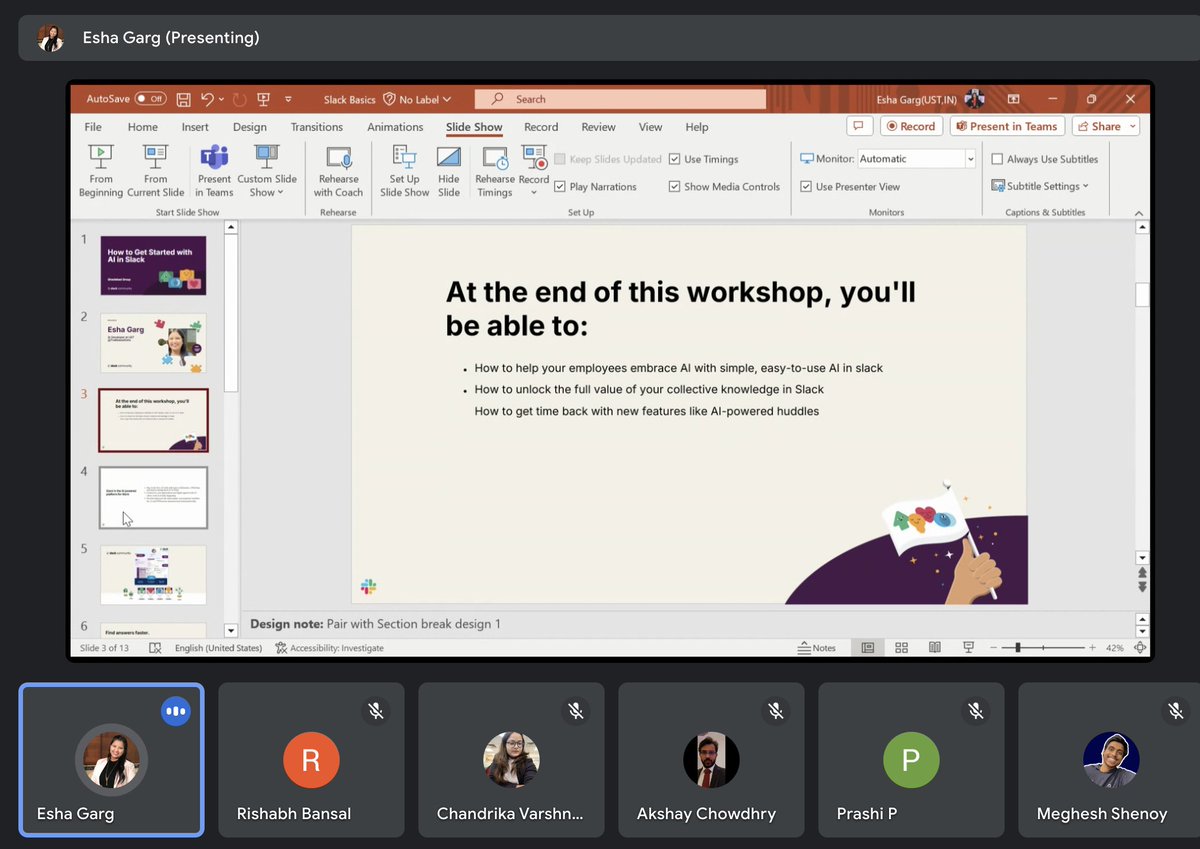
Task: Open Rehearse with Coach
Action: (x=338, y=171)
